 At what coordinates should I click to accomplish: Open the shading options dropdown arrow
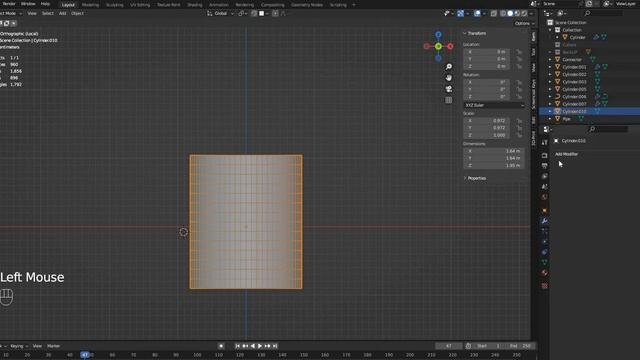point(531,13)
